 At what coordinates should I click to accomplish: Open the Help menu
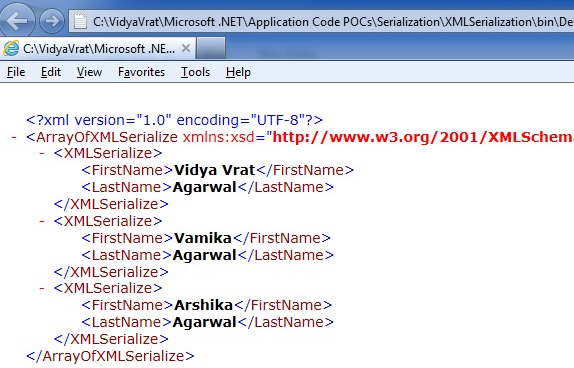238,72
